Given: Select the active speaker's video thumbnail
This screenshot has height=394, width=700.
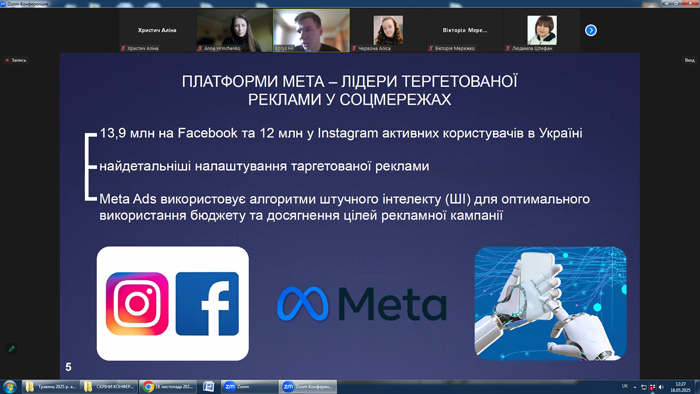Looking at the screenshot, I should pyautogui.click(x=311, y=30).
